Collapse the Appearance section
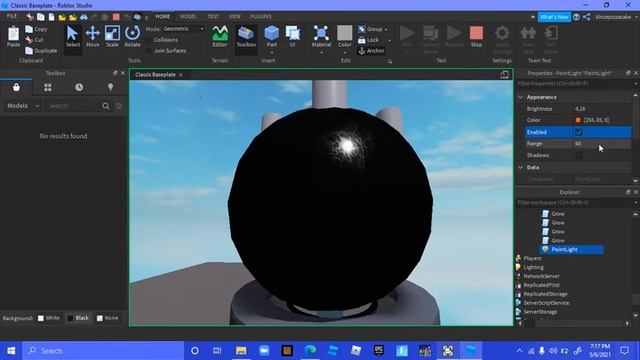The height and width of the screenshot is (360, 640). point(520,97)
